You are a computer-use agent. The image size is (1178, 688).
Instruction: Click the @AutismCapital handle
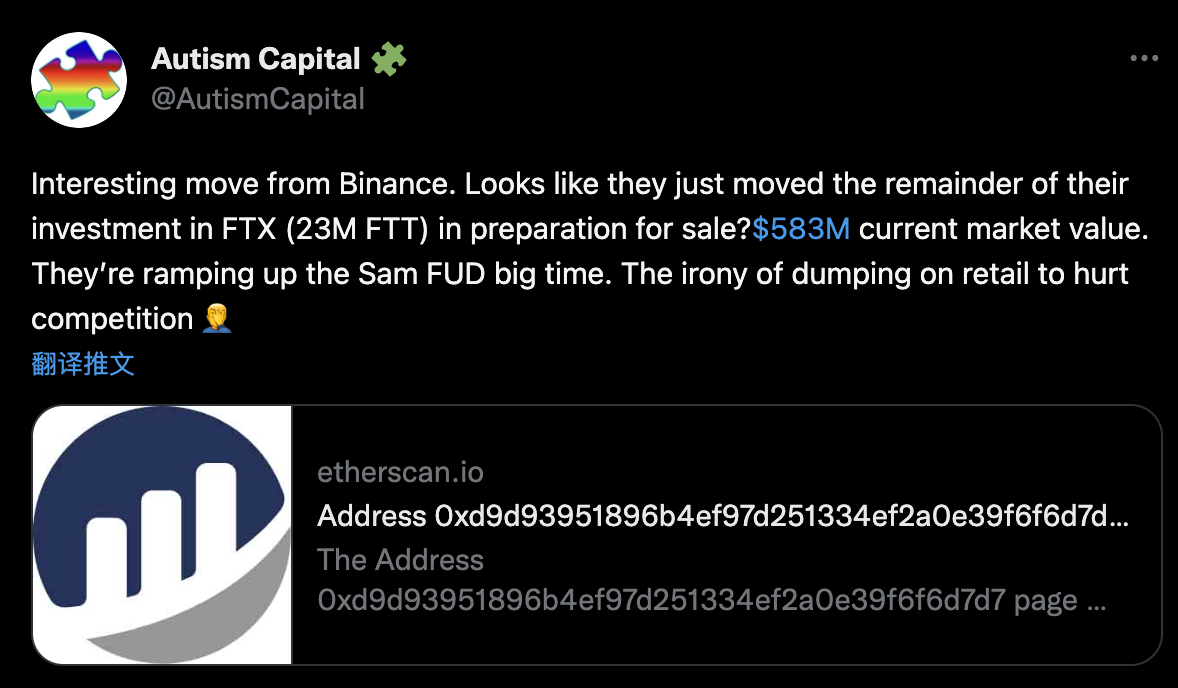258,99
